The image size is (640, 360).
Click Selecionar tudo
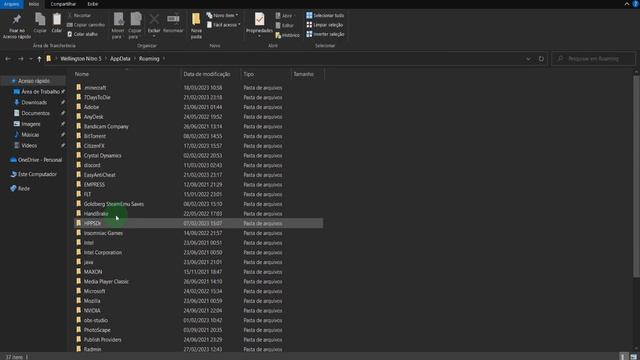tap(325, 16)
